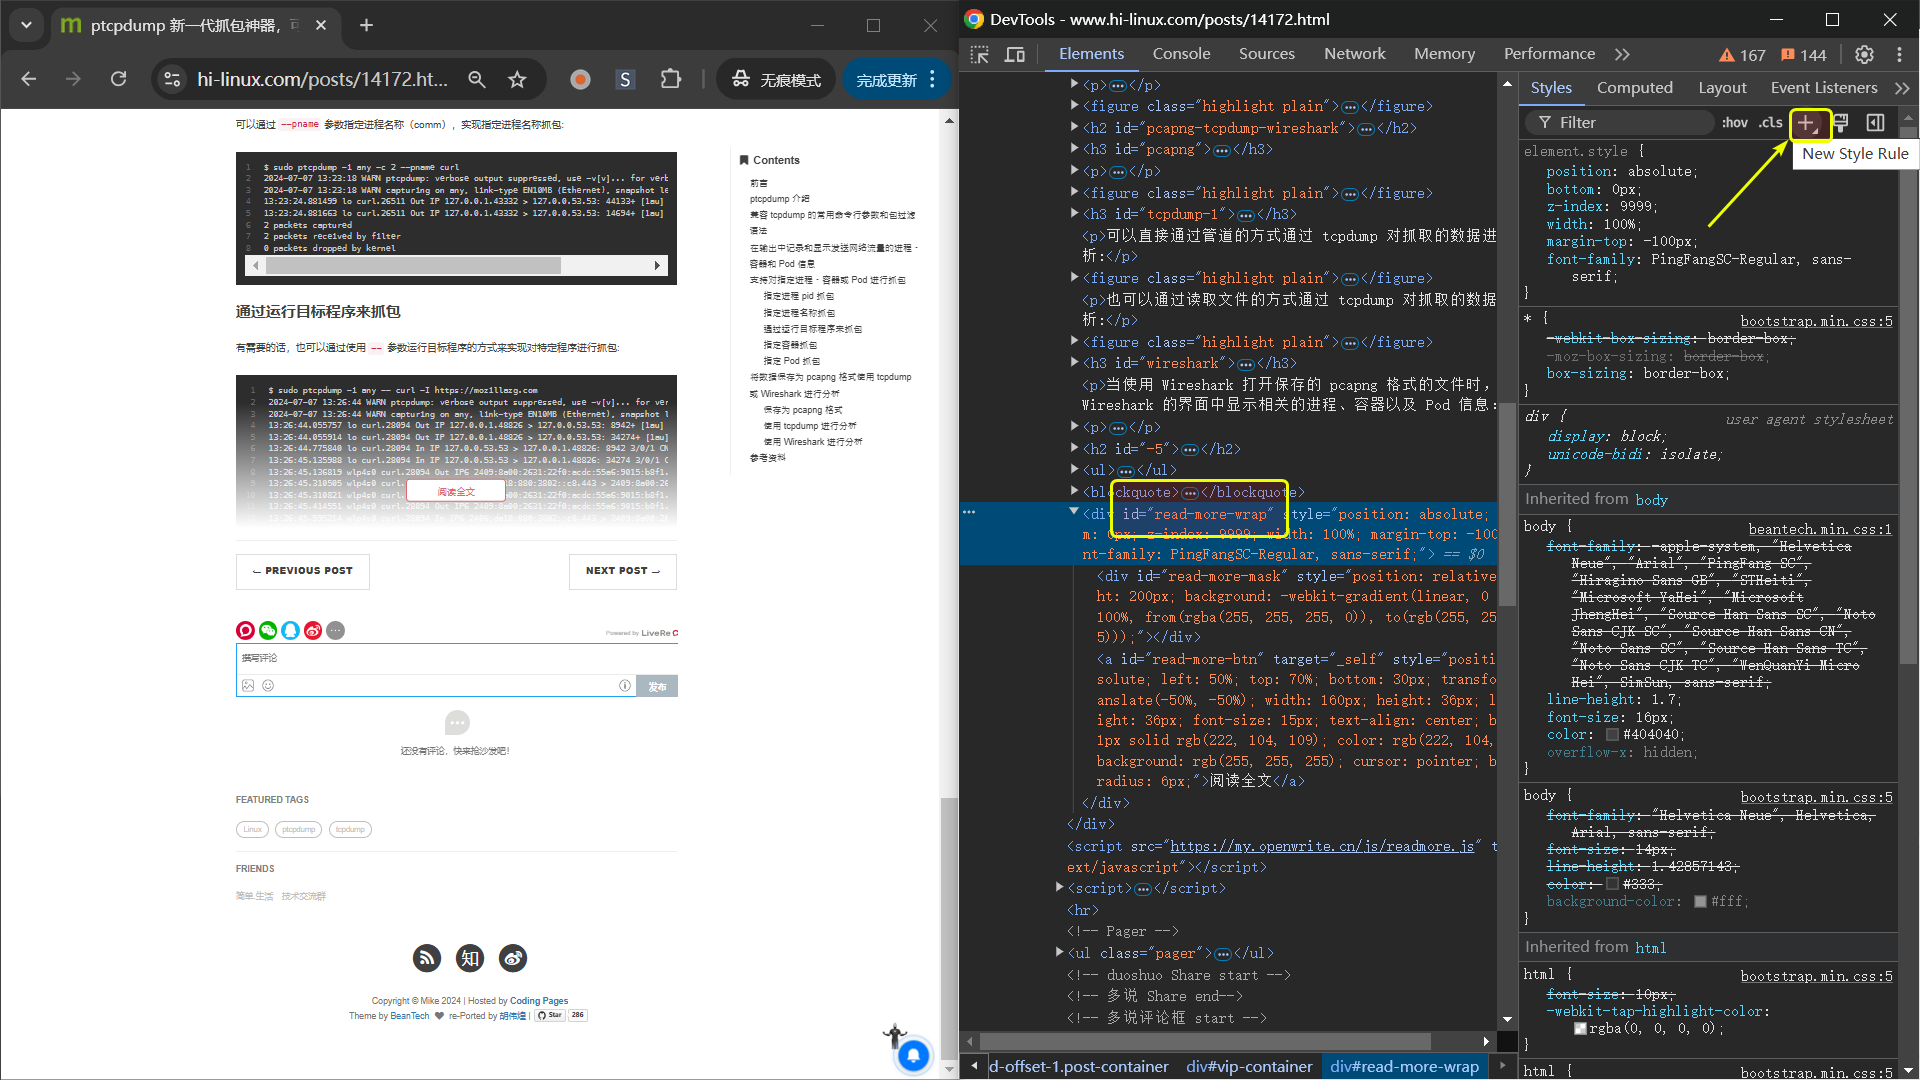Click the #404040 color swatch
The image size is (1920, 1080).
pyautogui.click(x=1612, y=735)
